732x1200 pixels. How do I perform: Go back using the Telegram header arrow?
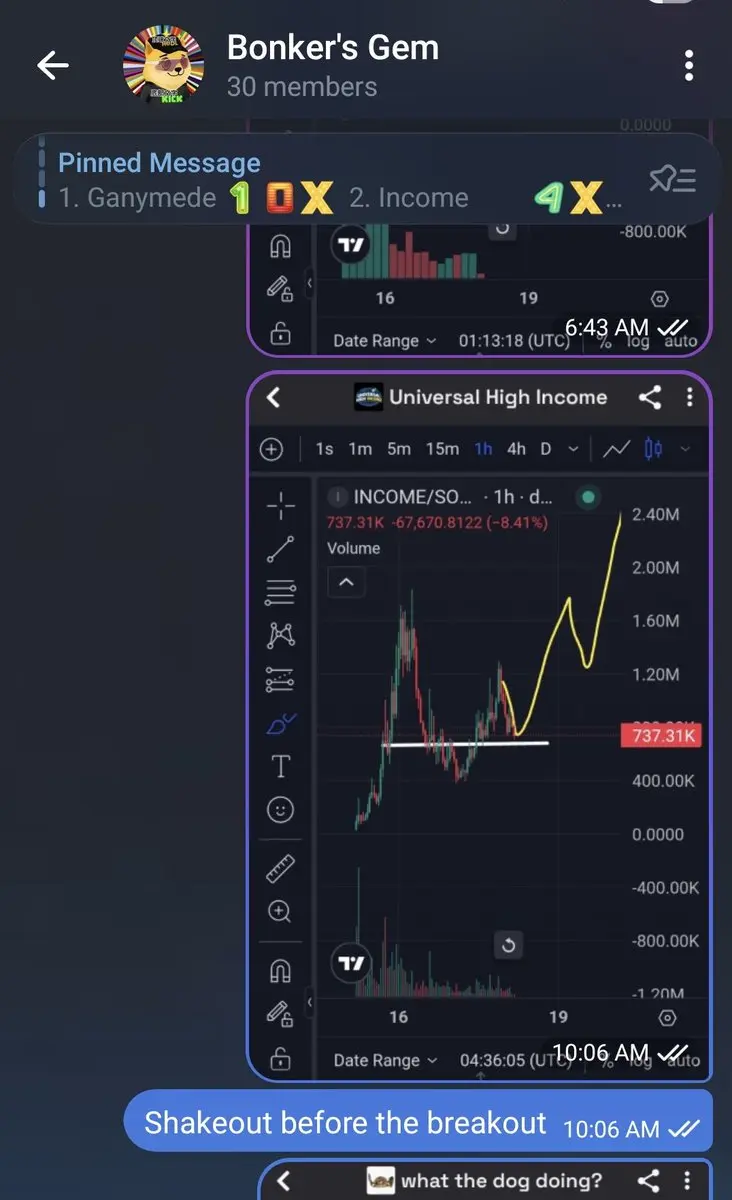pos(52,66)
